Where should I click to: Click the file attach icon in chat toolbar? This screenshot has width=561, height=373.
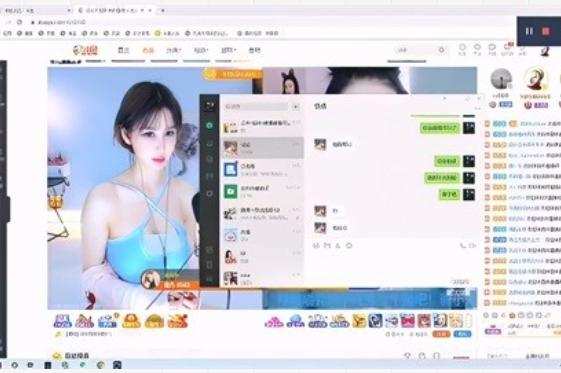point(327,245)
